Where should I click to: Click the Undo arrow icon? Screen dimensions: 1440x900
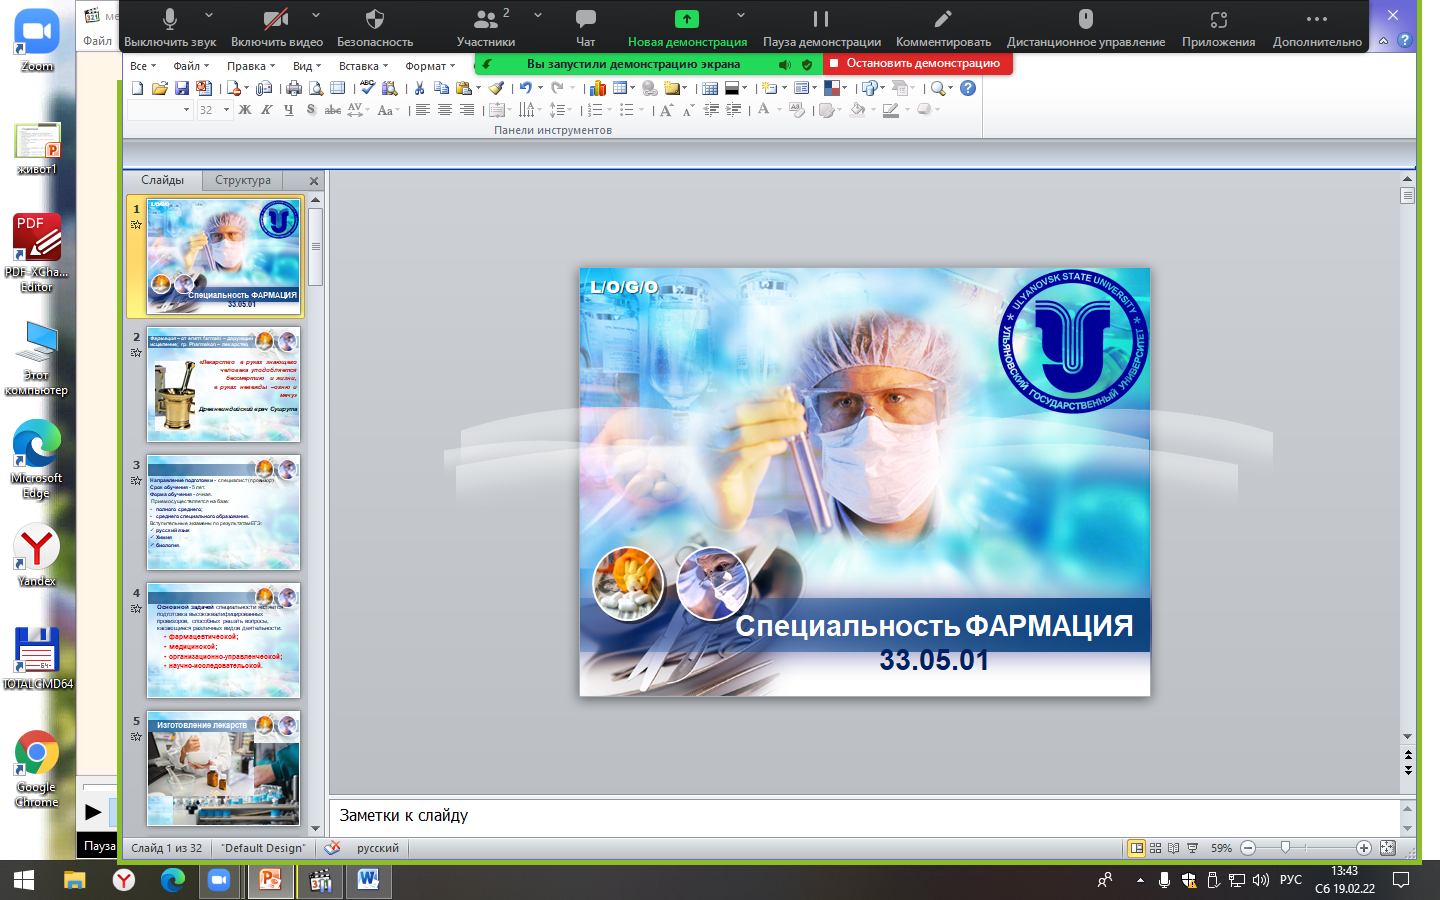click(525, 88)
